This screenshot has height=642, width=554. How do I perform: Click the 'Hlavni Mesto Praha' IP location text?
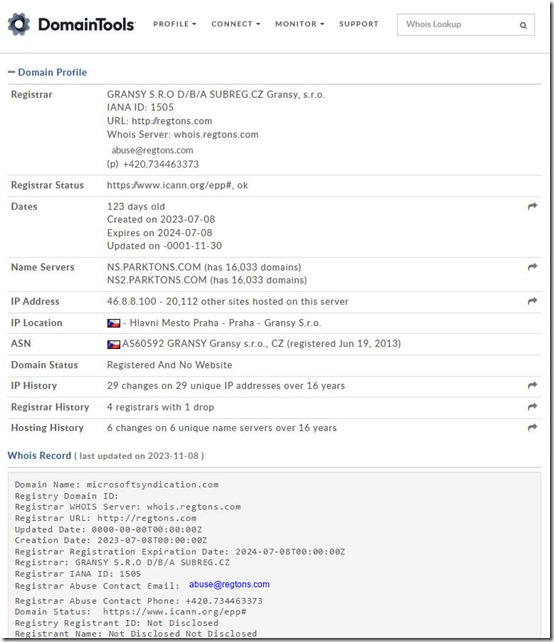[x=174, y=323]
